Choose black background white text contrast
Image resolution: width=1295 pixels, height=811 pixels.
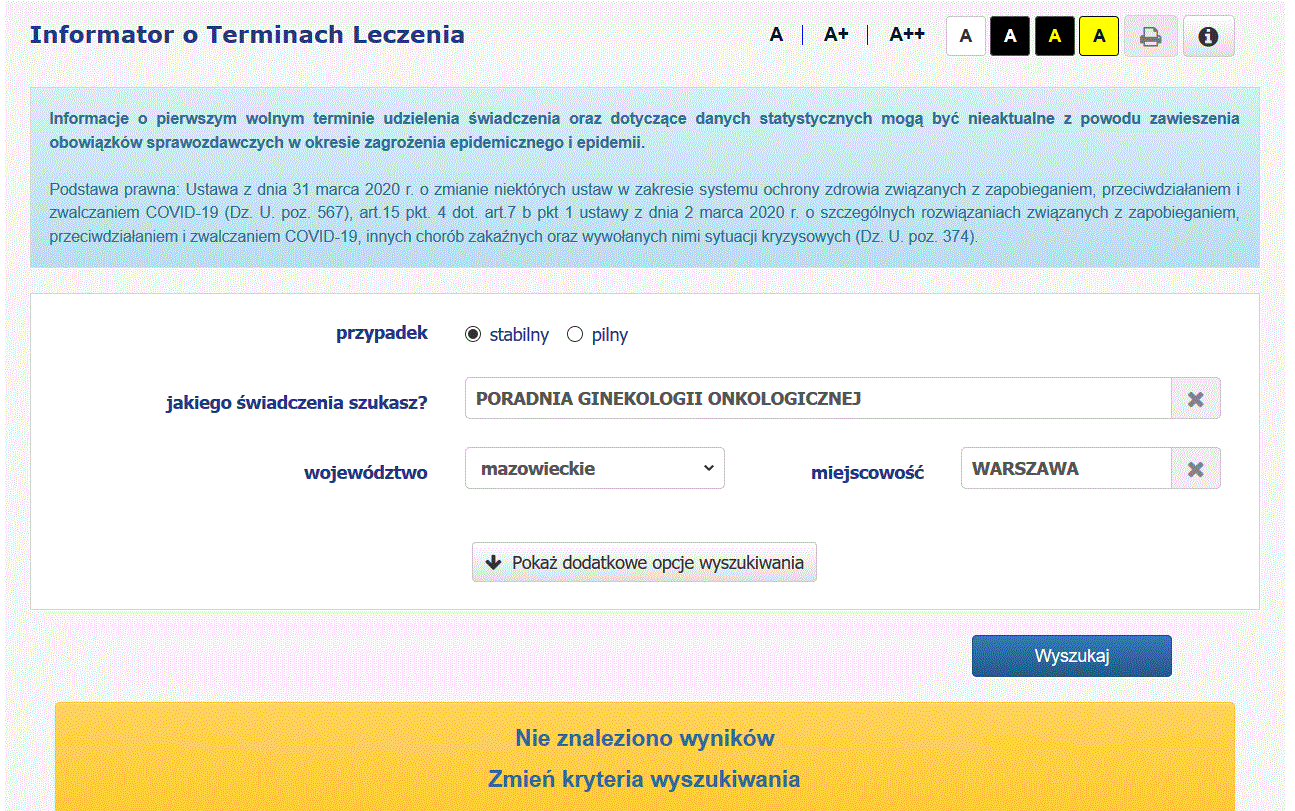pyautogui.click(x=1010, y=36)
